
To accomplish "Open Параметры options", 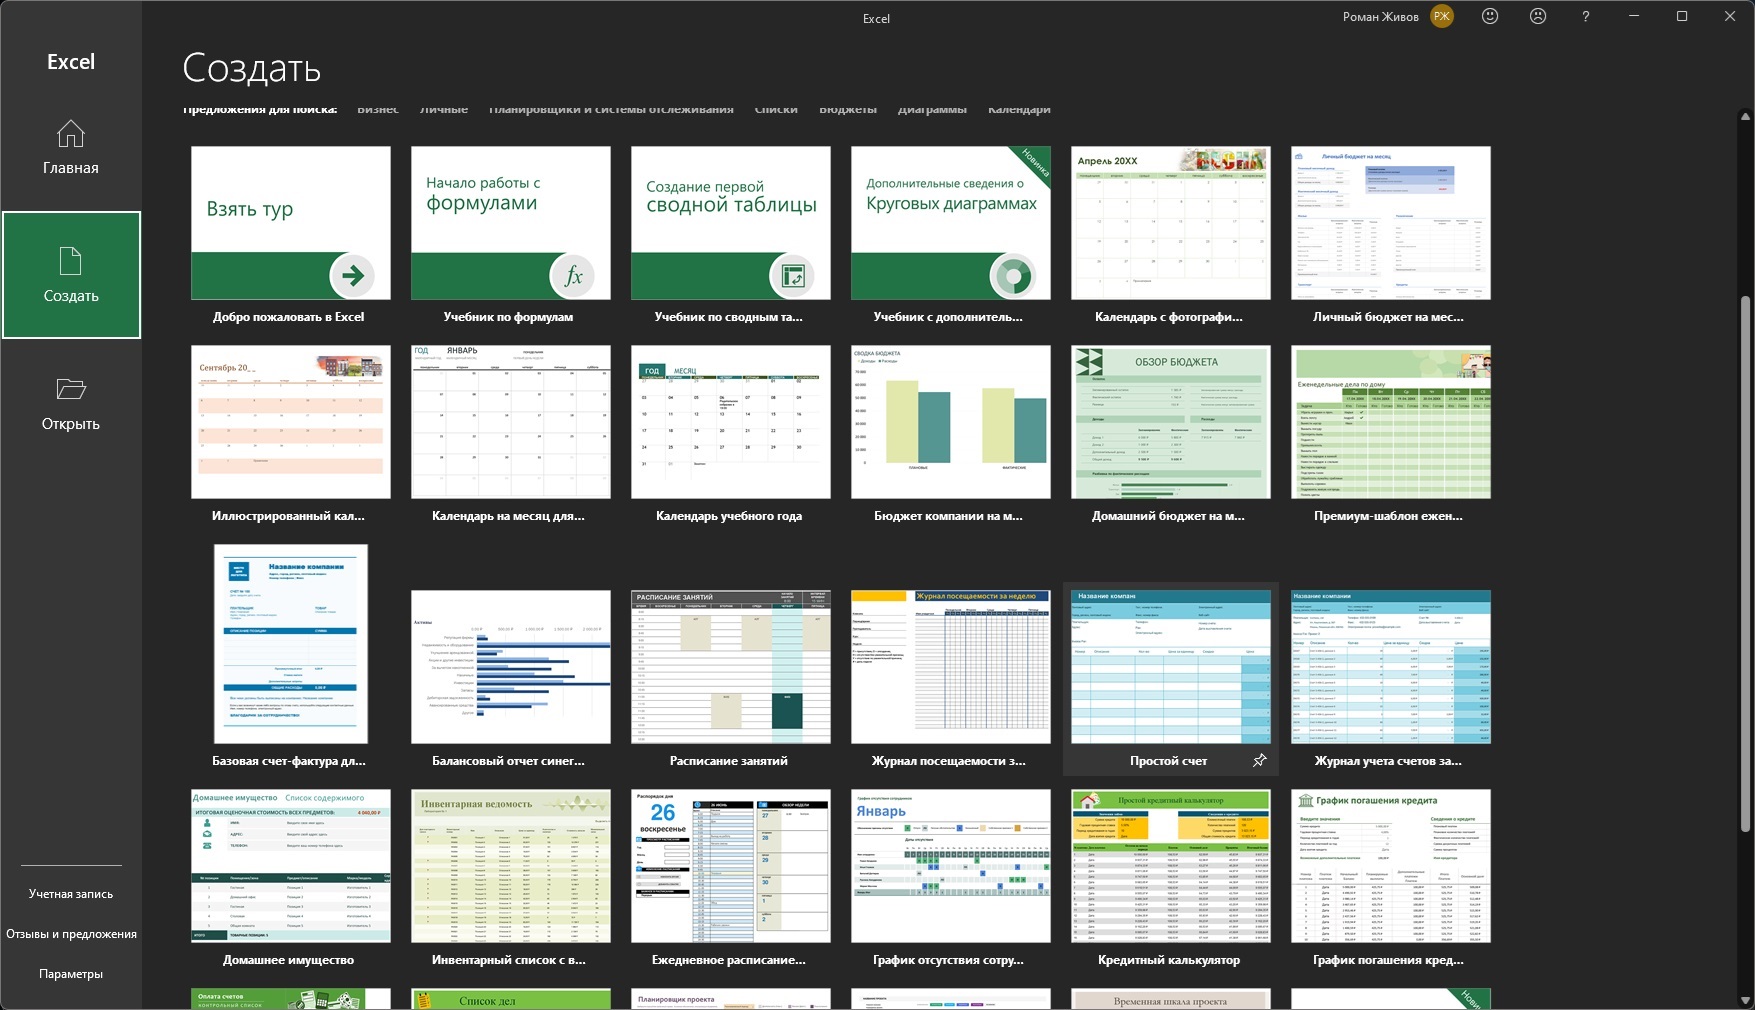I will click(71, 974).
